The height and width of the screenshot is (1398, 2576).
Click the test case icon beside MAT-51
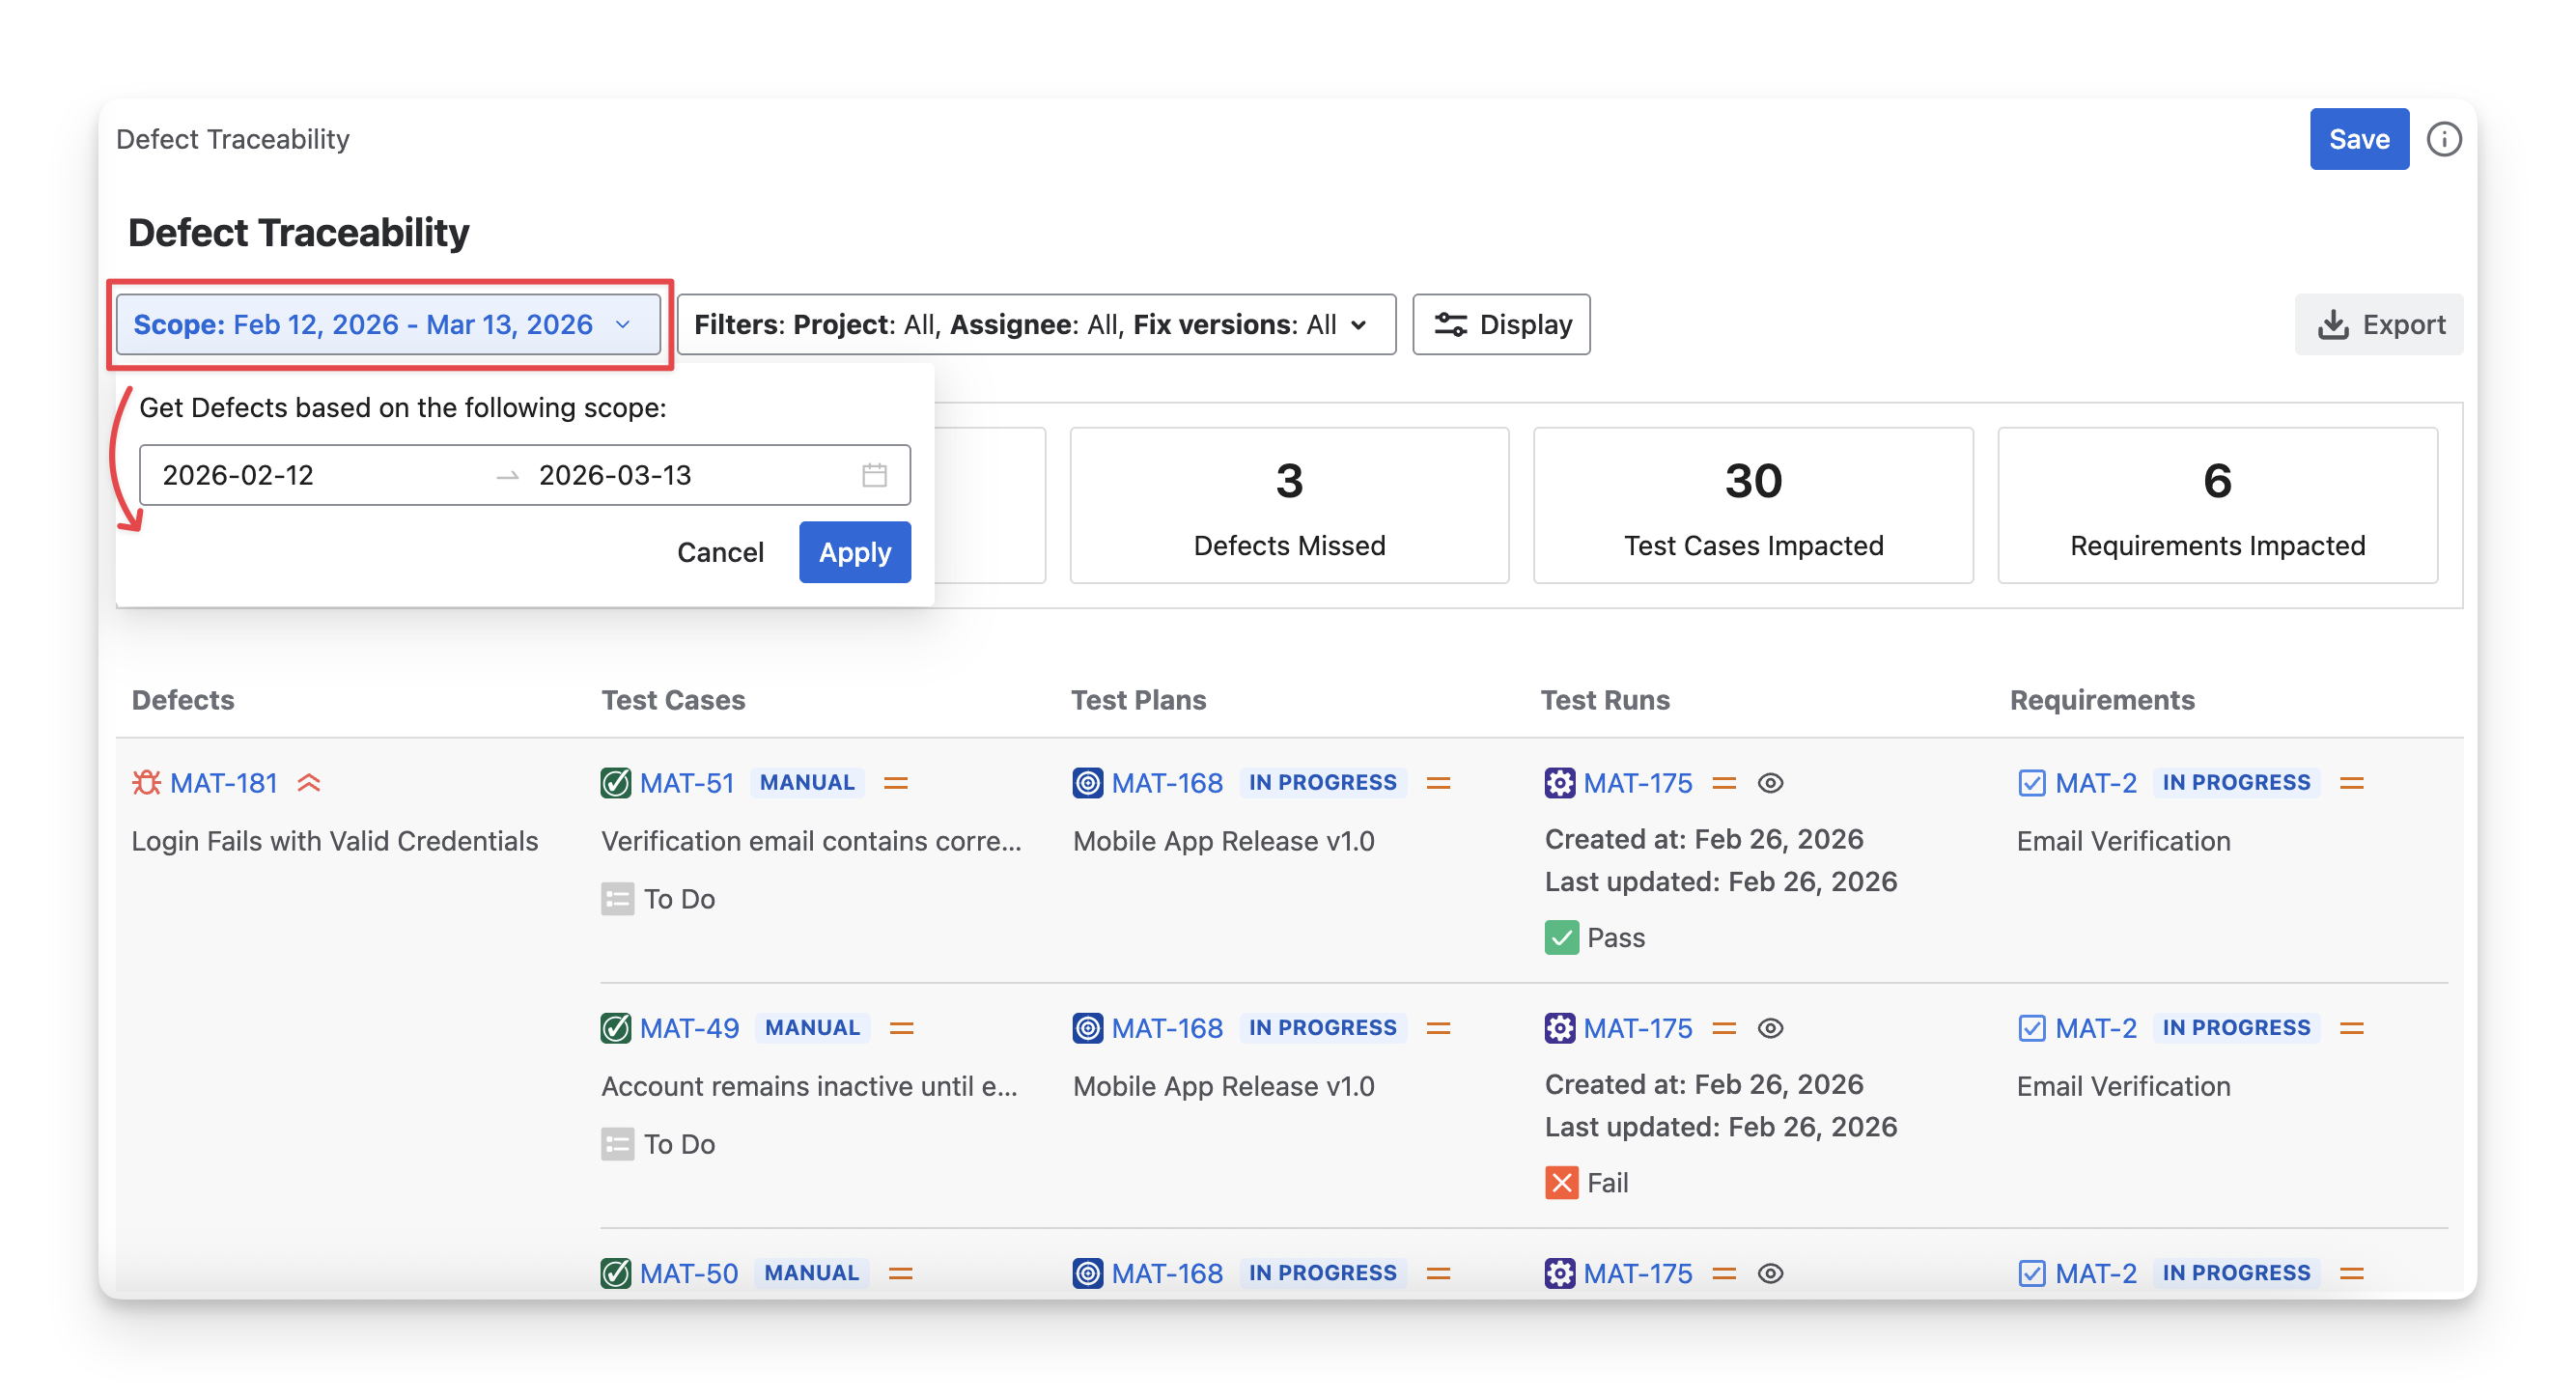[615, 783]
